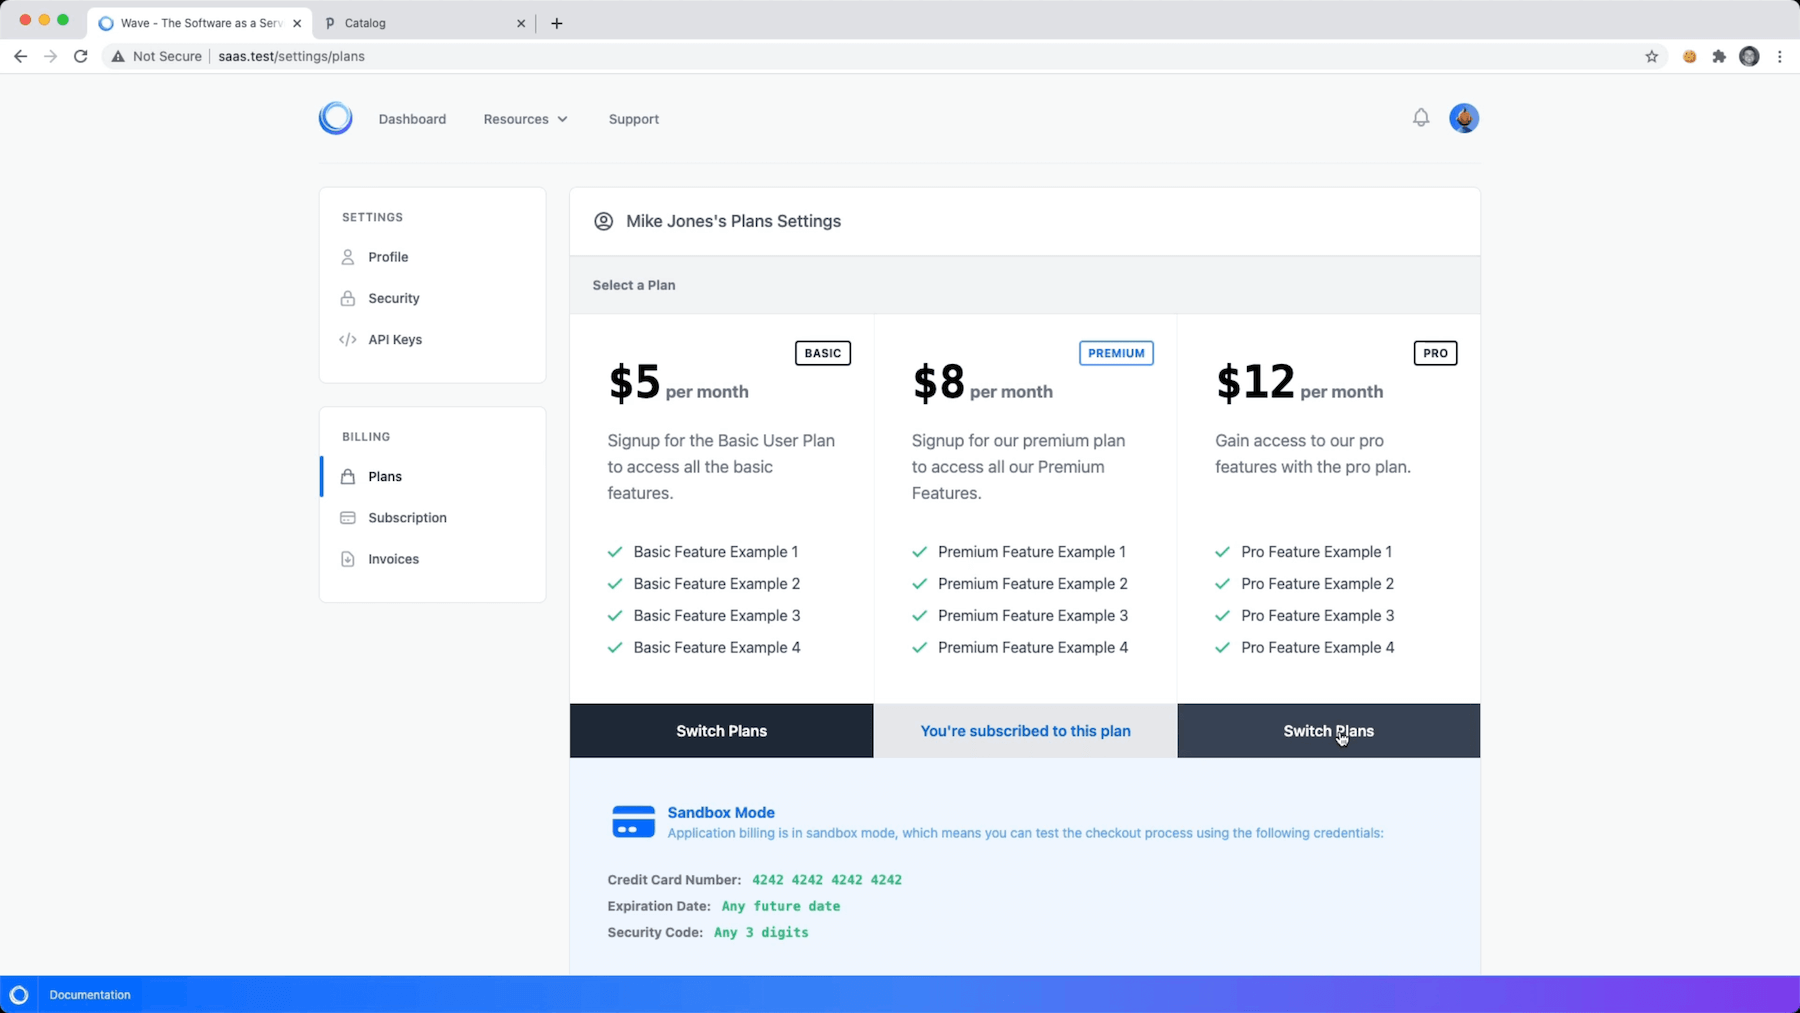Screen dimensions: 1800x1013
Task: Select Plans in Billing sidebar
Action: click(385, 476)
